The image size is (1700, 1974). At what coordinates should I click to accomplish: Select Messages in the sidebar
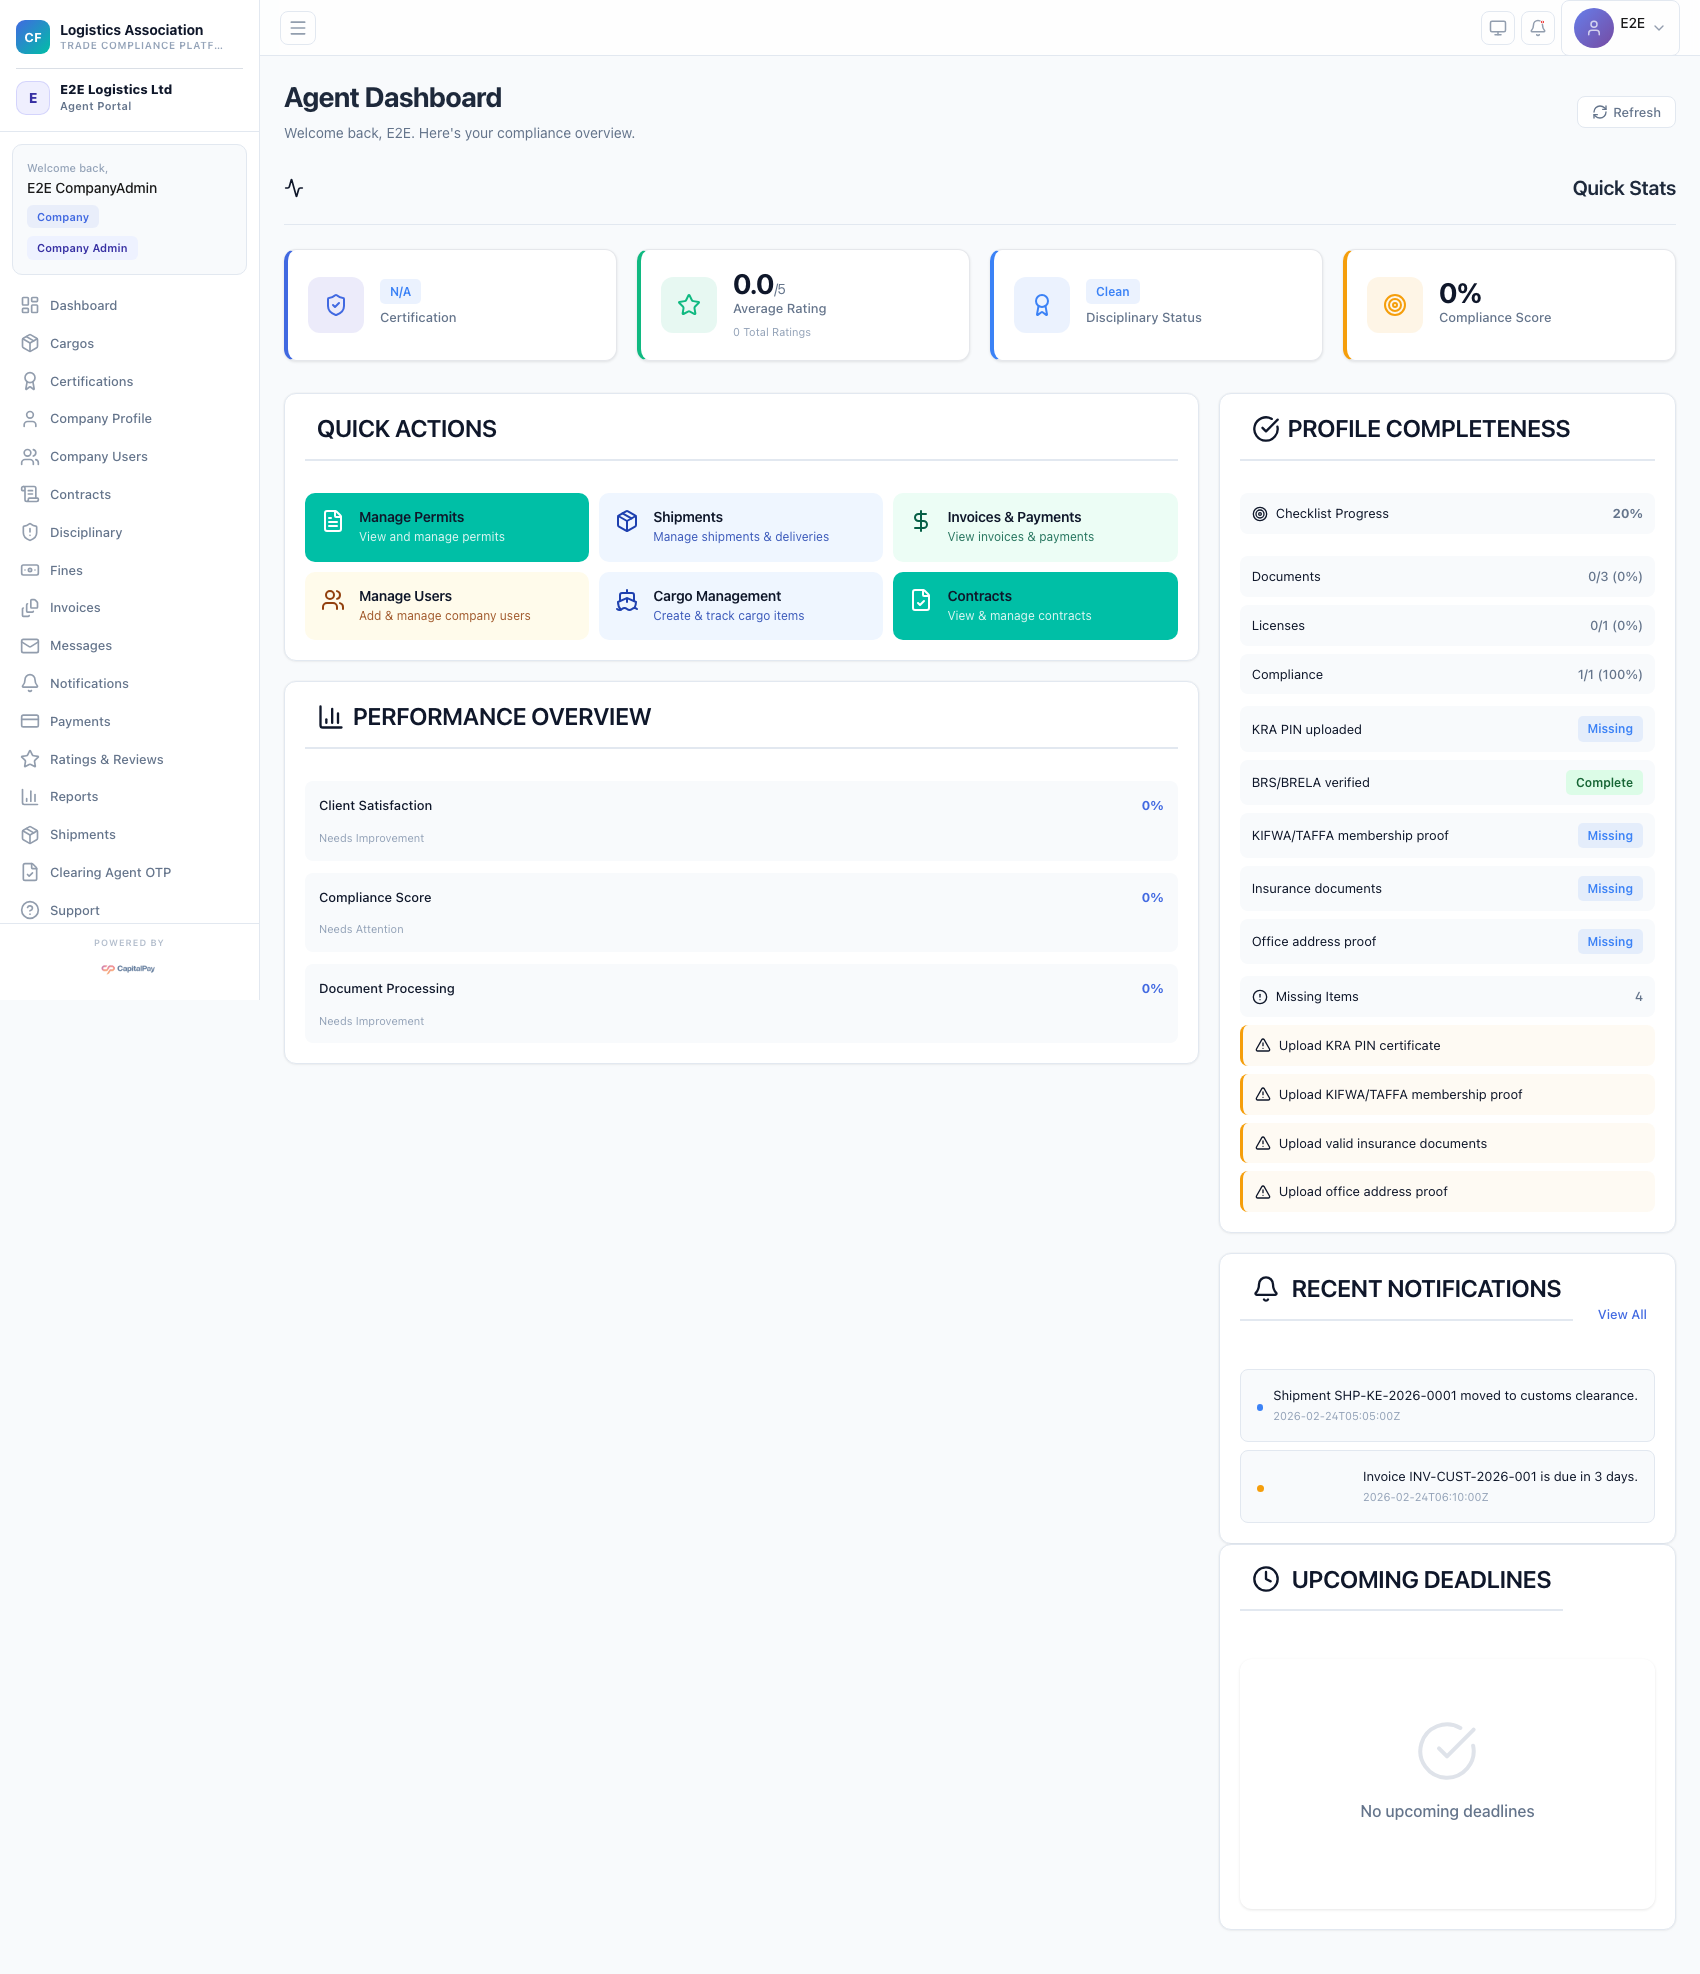coord(80,645)
